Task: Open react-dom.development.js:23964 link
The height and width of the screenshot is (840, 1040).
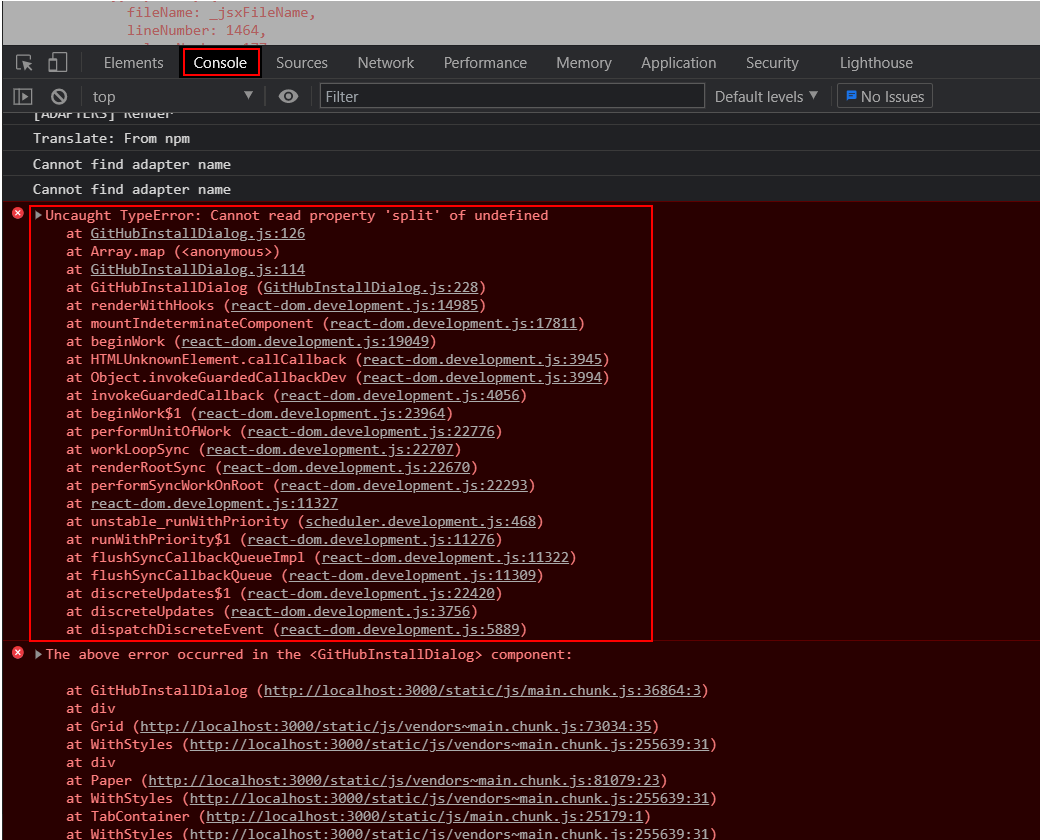Action: coord(322,413)
